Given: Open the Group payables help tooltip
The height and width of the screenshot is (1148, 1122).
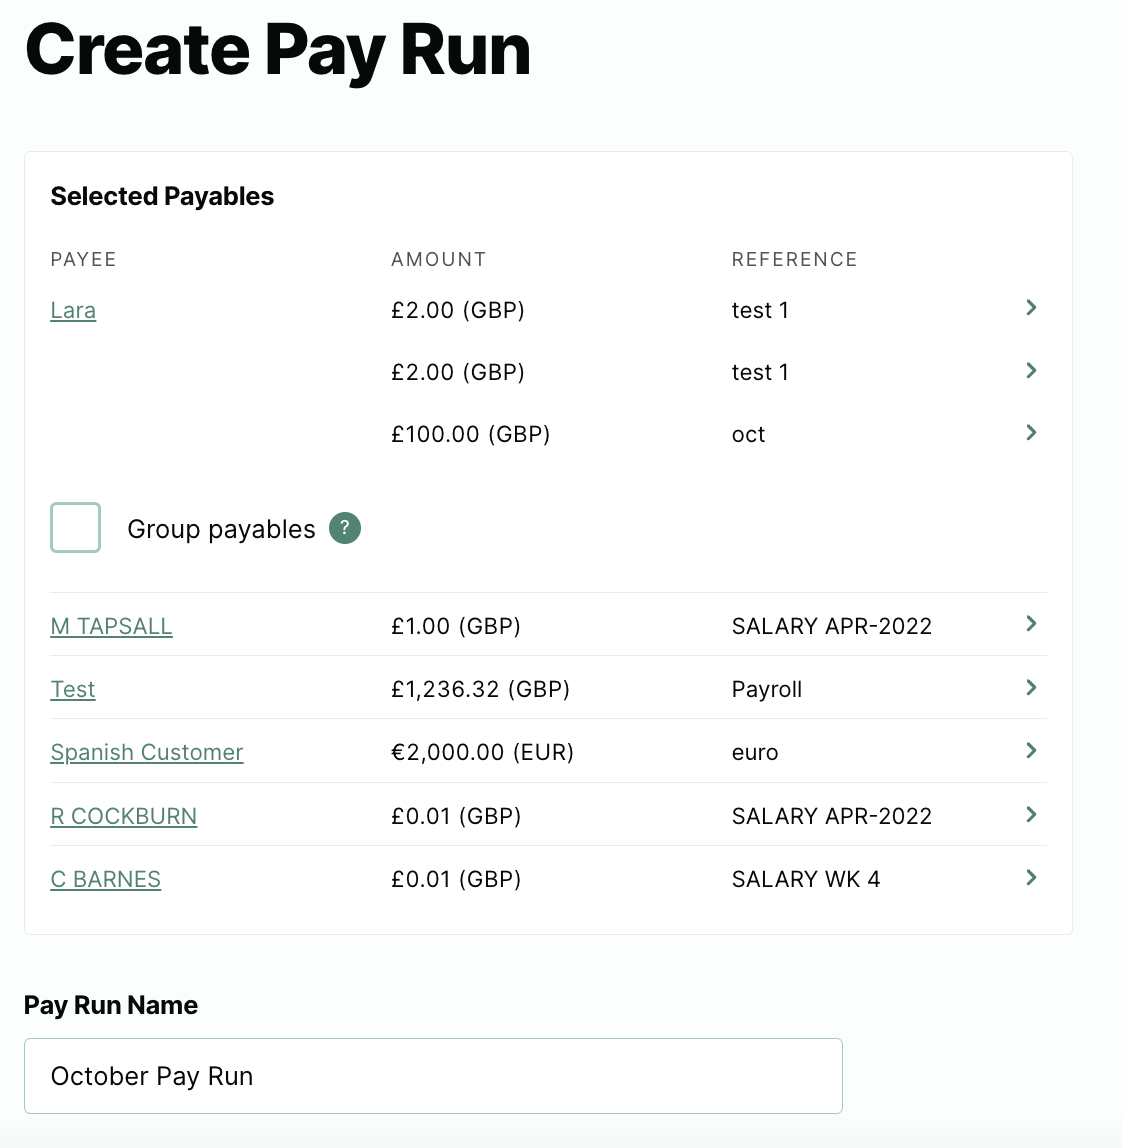Looking at the screenshot, I should (344, 528).
